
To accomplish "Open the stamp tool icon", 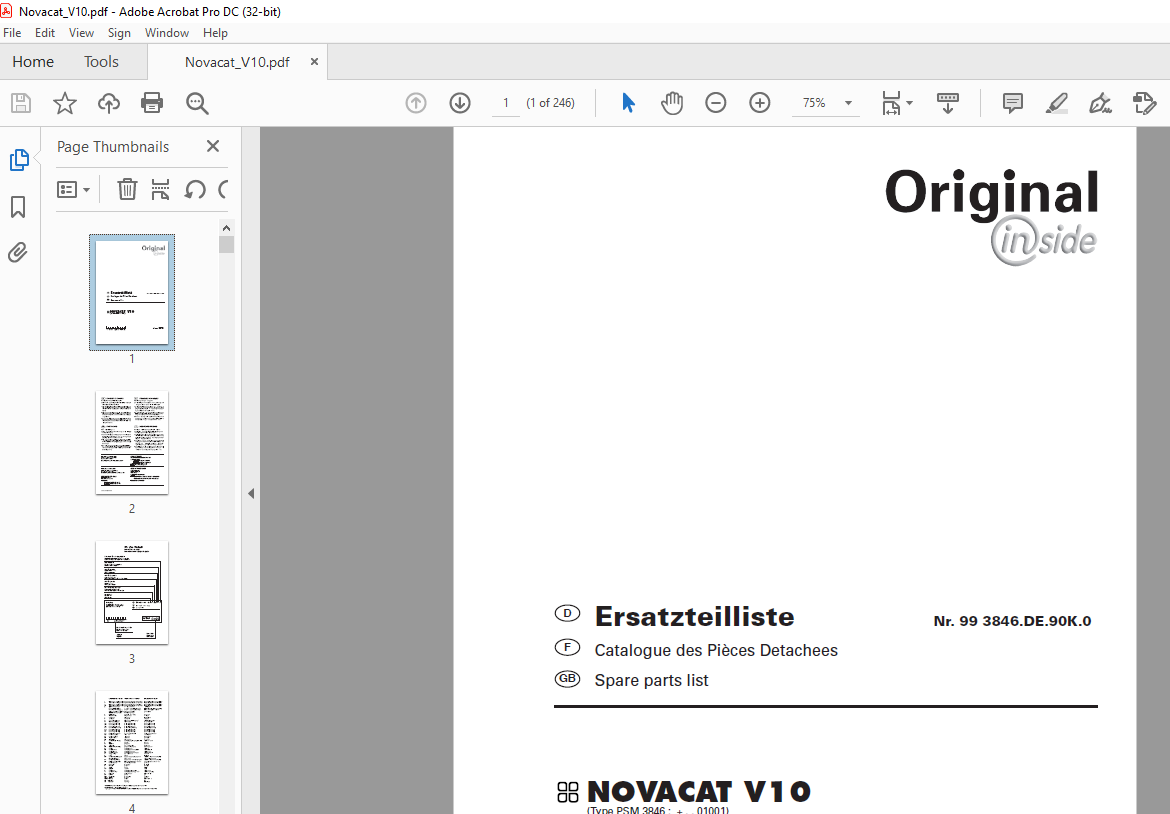I will tap(1144, 103).
